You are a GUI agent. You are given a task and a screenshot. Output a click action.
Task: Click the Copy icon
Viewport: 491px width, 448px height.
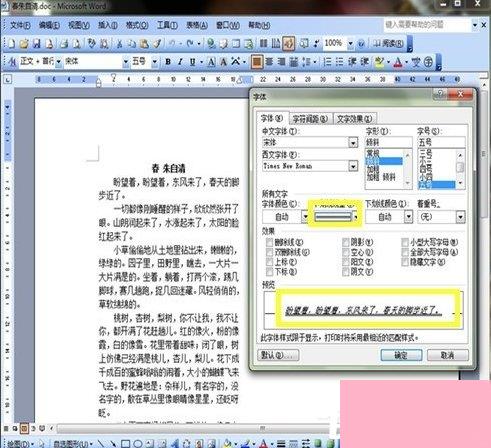click(x=132, y=44)
